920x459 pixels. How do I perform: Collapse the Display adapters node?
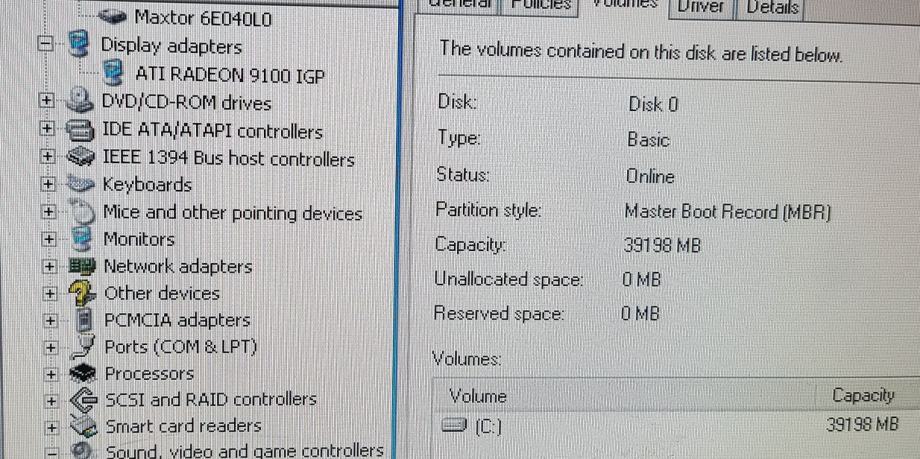[x=45, y=45]
